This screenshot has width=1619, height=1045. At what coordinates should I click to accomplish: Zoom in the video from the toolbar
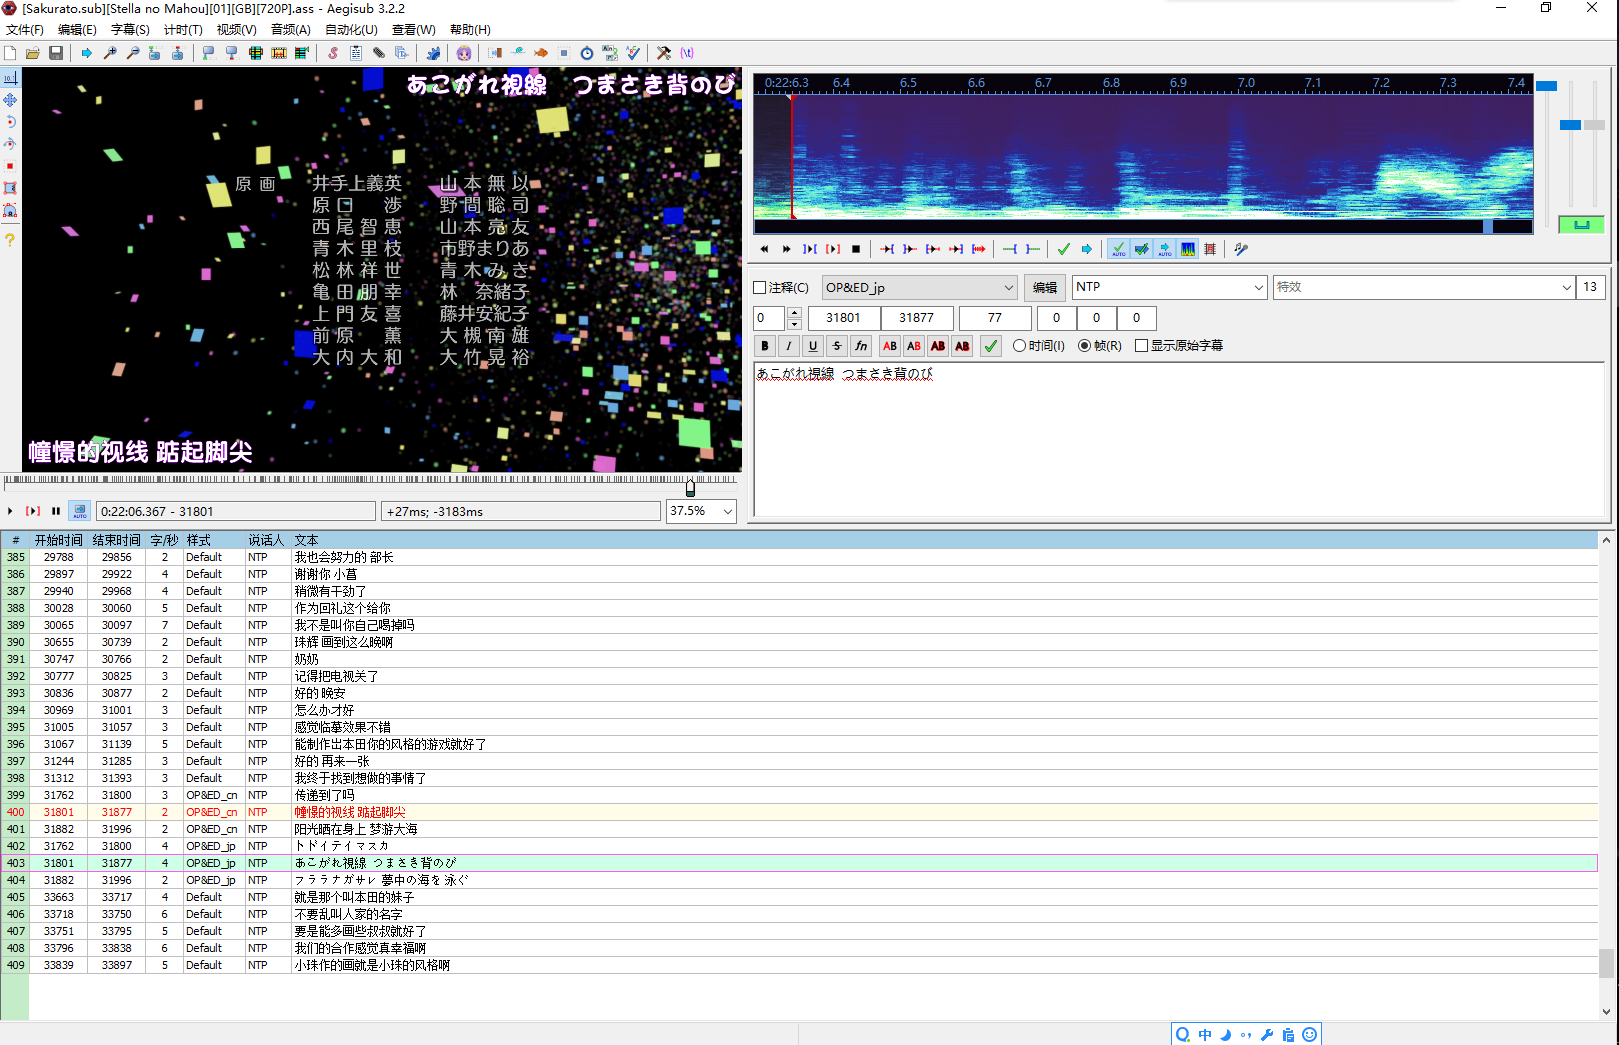[110, 53]
